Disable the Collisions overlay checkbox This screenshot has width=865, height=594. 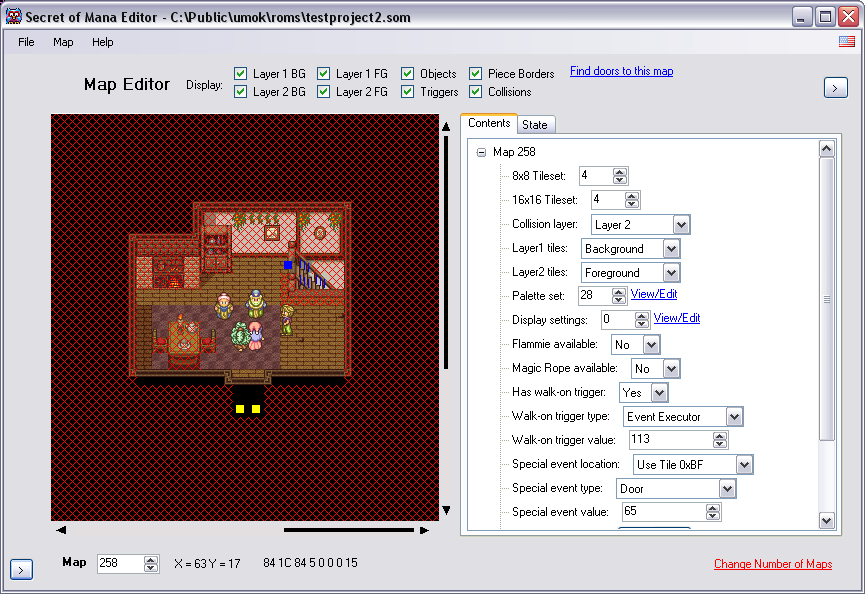[476, 92]
